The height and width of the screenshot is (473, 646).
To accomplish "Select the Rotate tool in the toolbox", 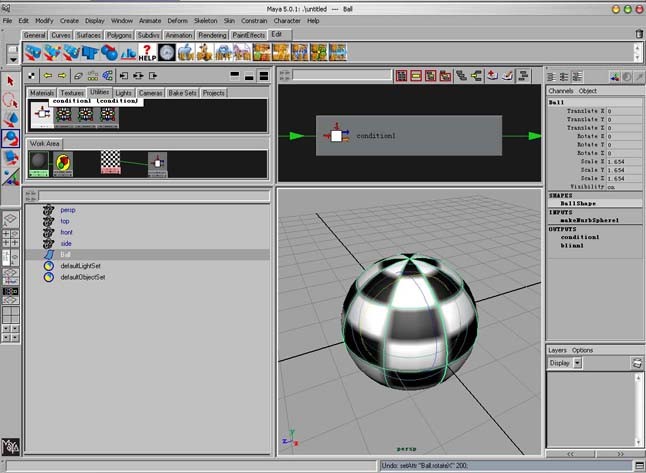I will coord(10,139).
